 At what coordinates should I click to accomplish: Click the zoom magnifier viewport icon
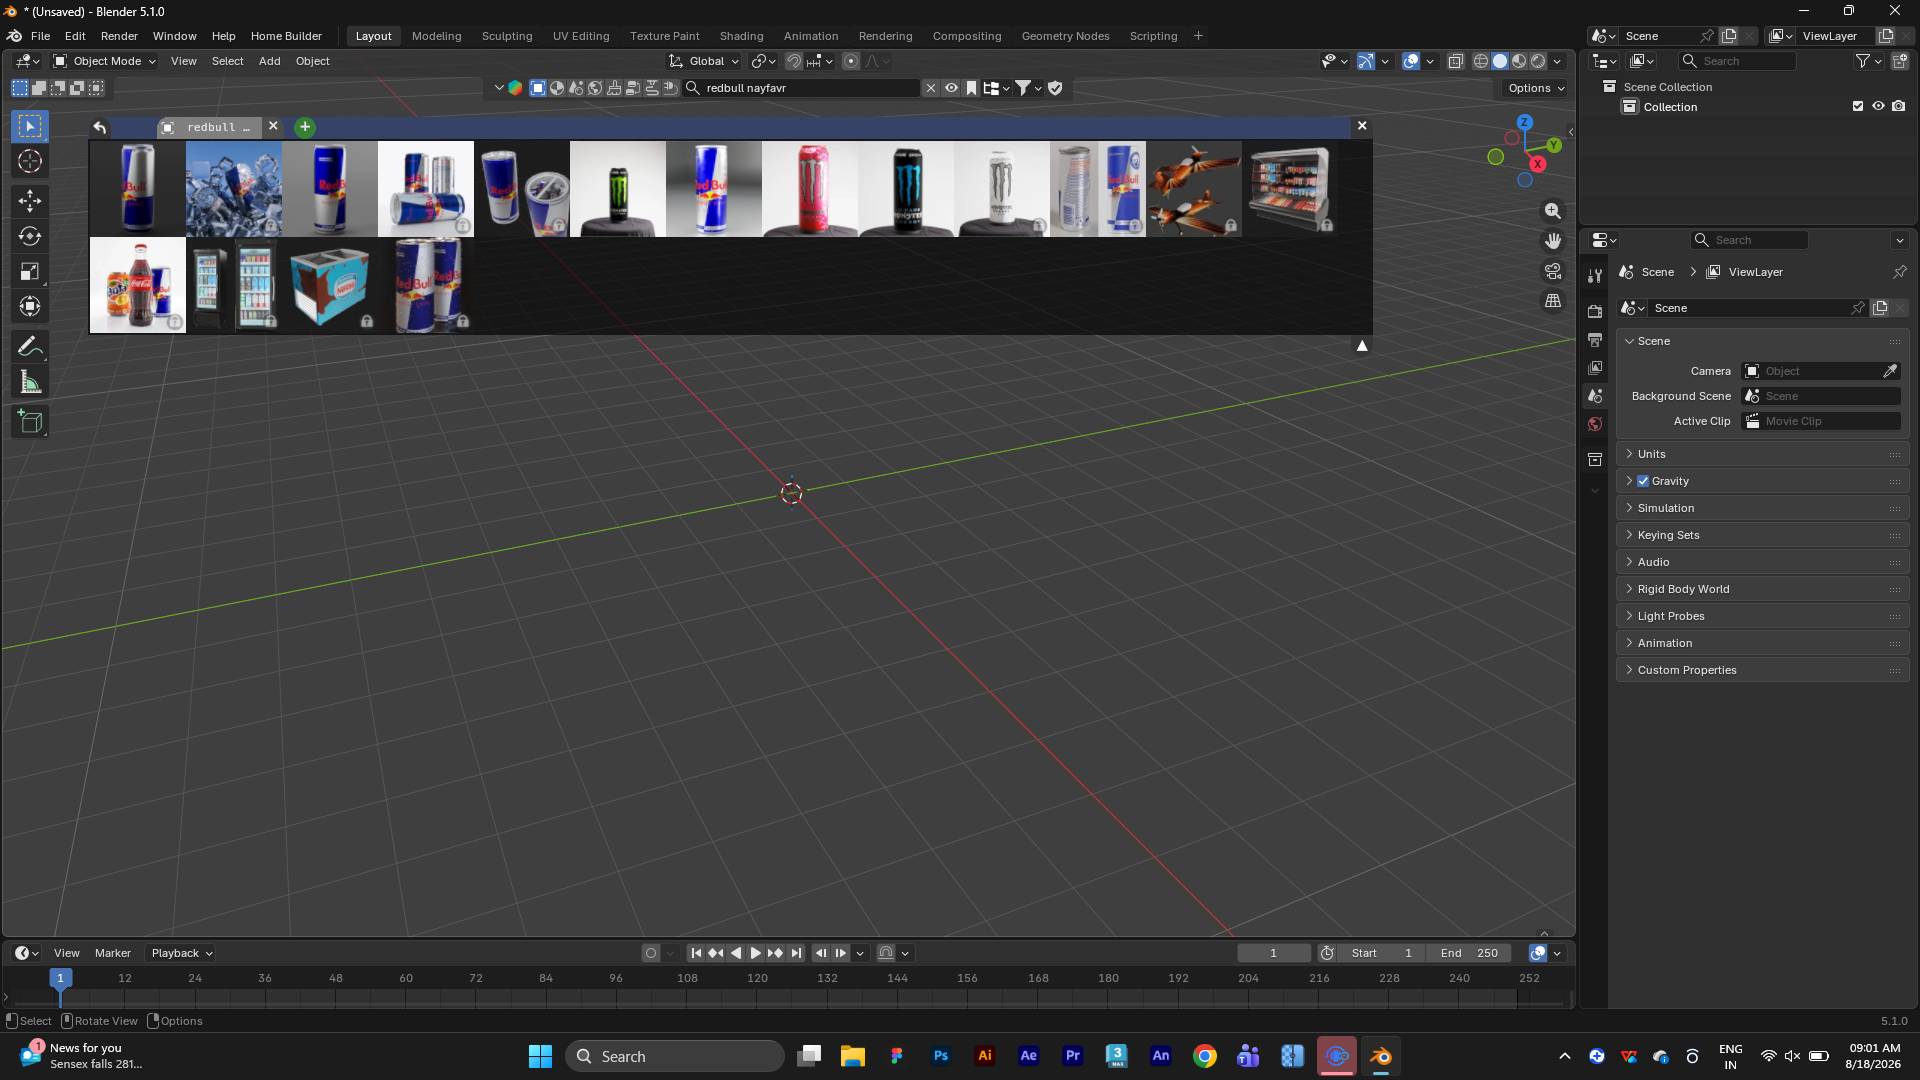[1553, 211]
